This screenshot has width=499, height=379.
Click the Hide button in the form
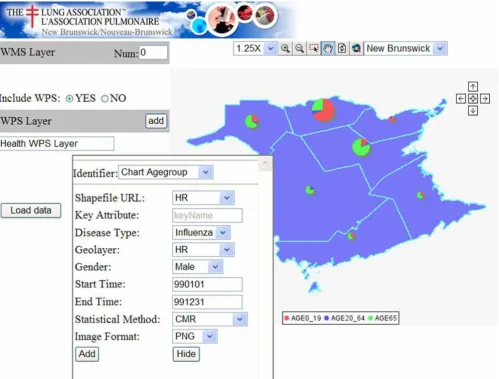tap(186, 354)
